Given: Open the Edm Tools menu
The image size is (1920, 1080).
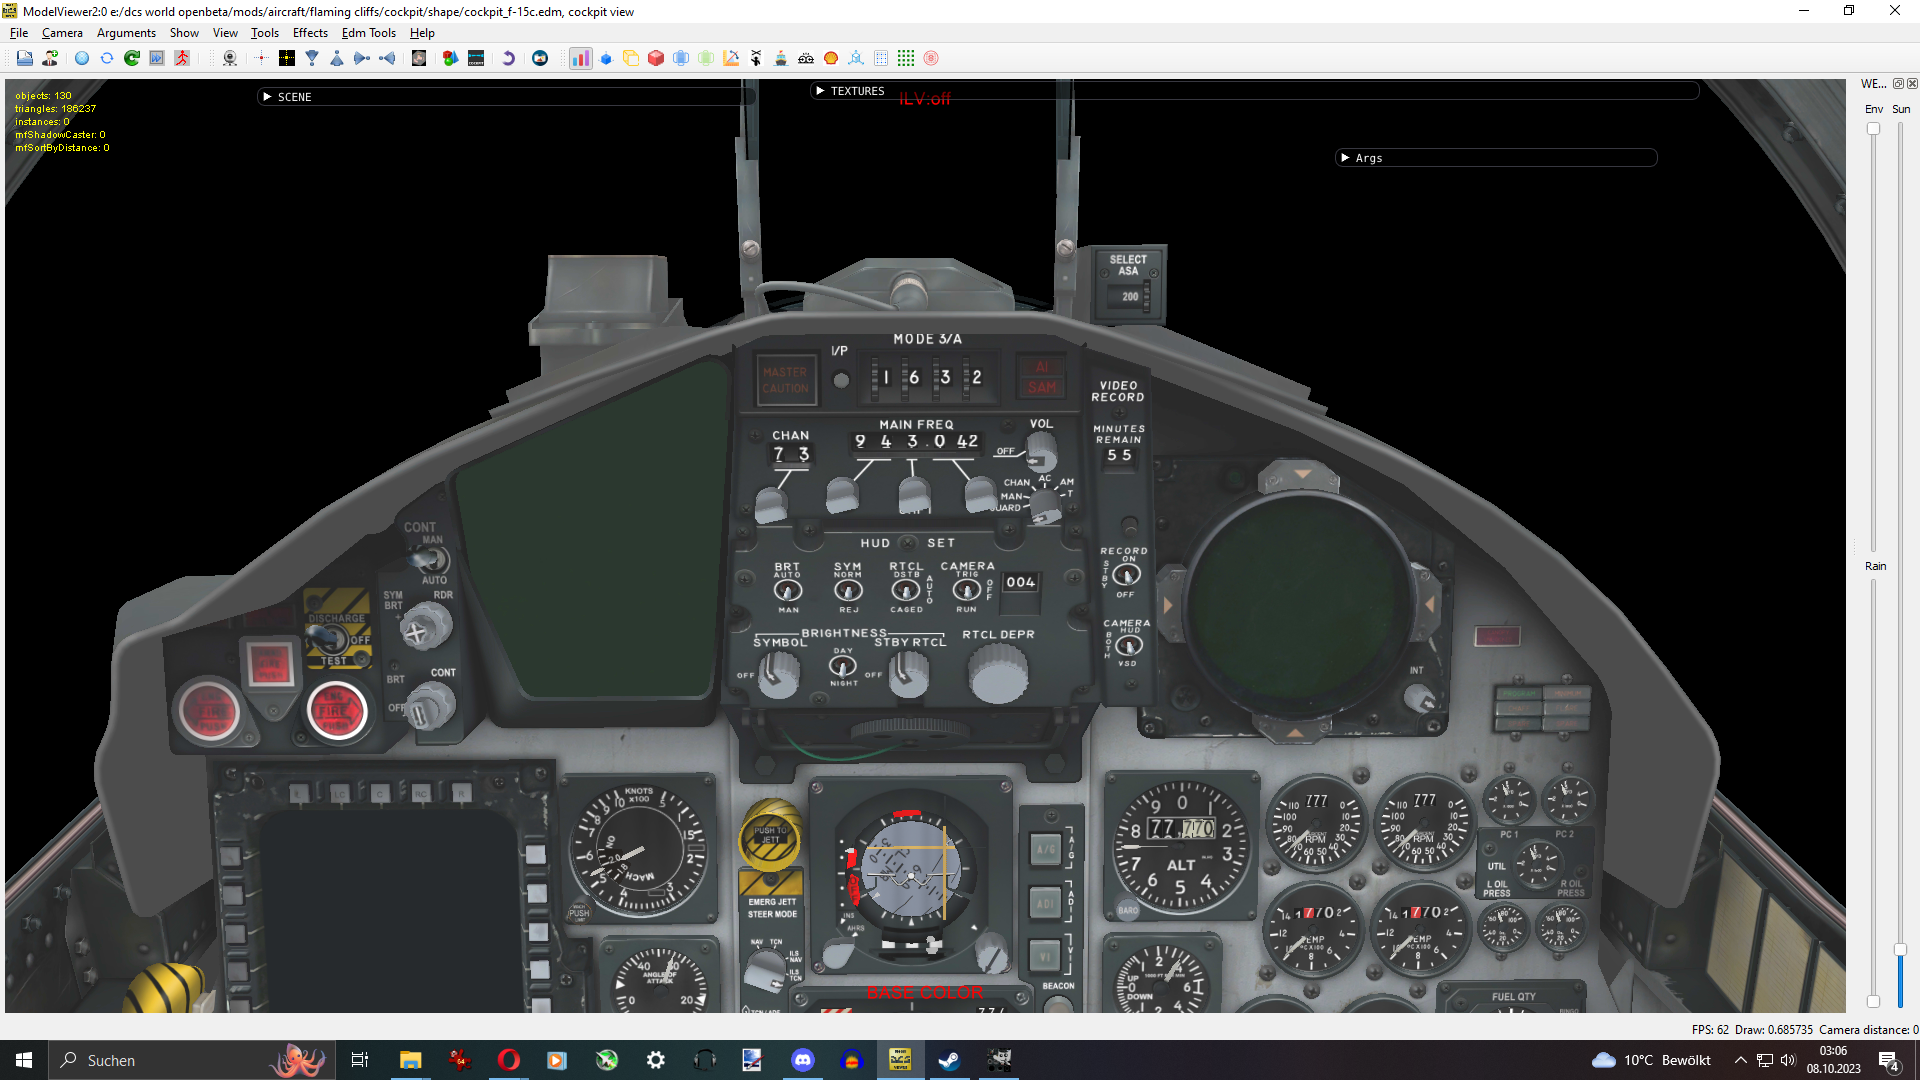Looking at the screenshot, I should click(369, 33).
